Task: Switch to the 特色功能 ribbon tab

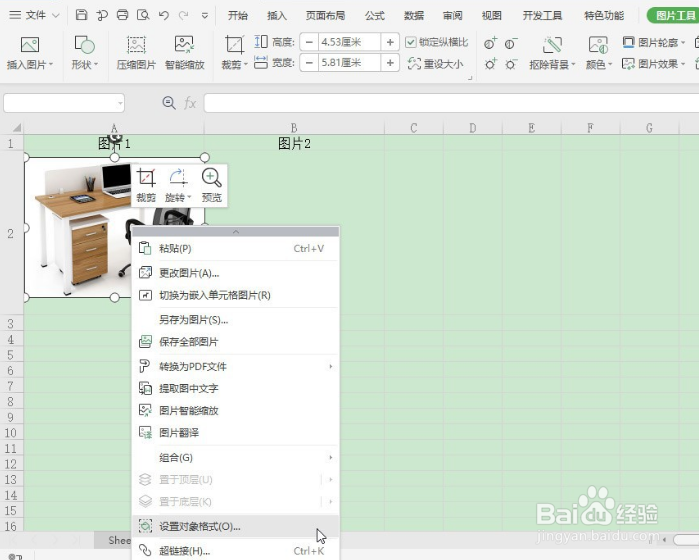Action: 604,16
